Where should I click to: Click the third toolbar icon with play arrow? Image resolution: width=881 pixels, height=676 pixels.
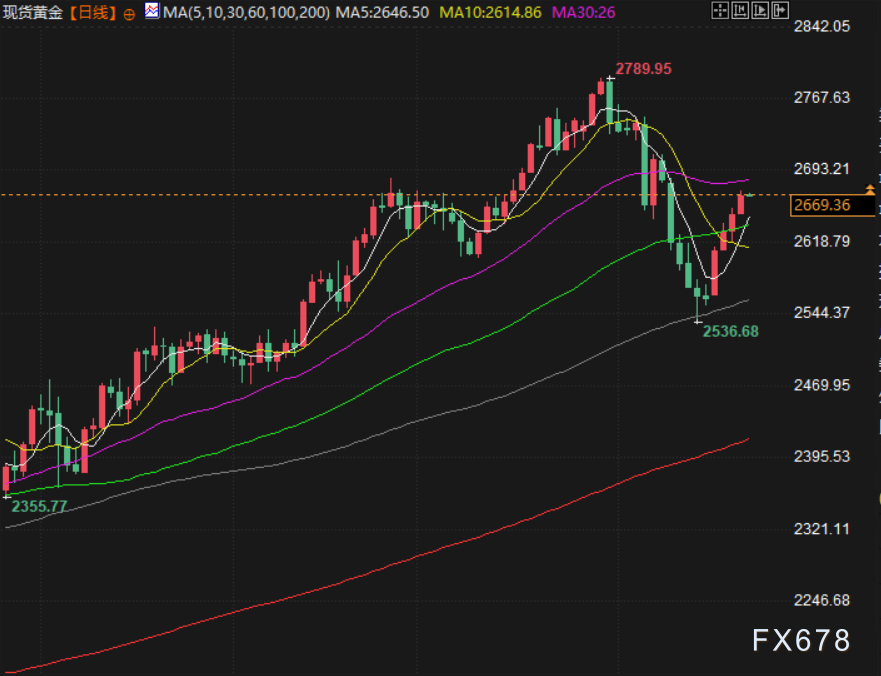[x=759, y=12]
